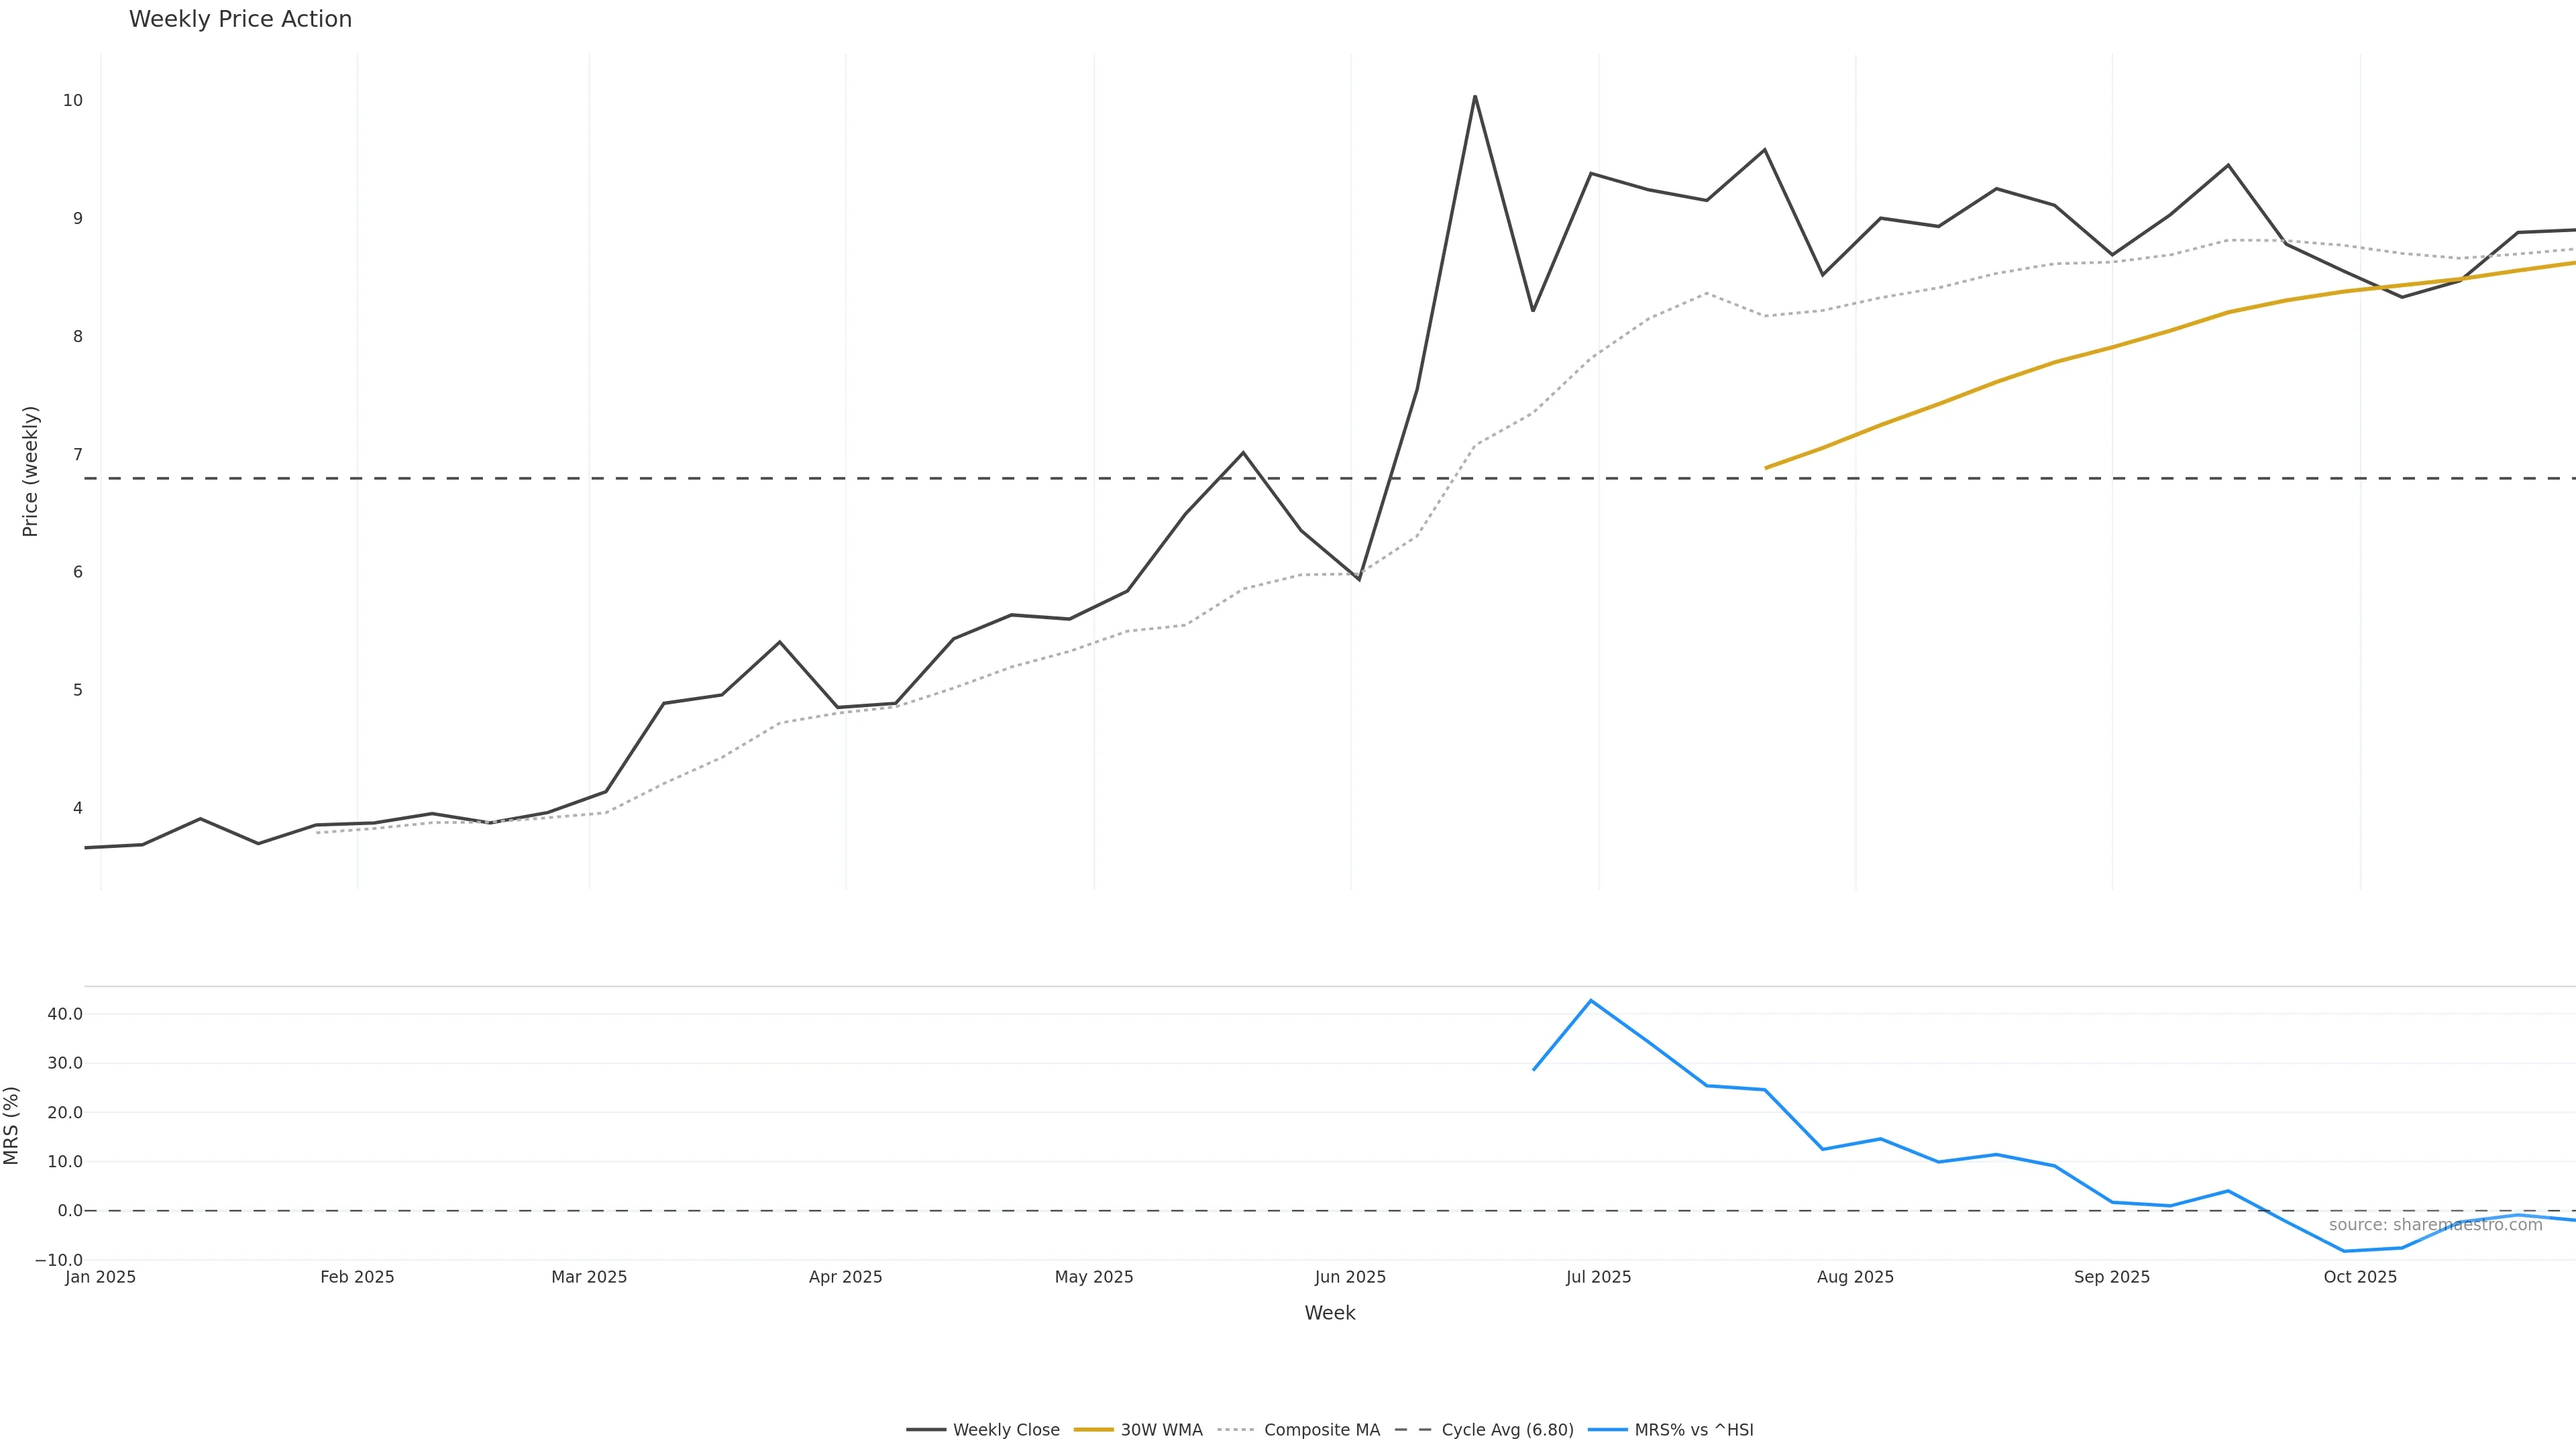
Task: Click the Jan 2025 x-axis tick label
Action: coord(100,1277)
